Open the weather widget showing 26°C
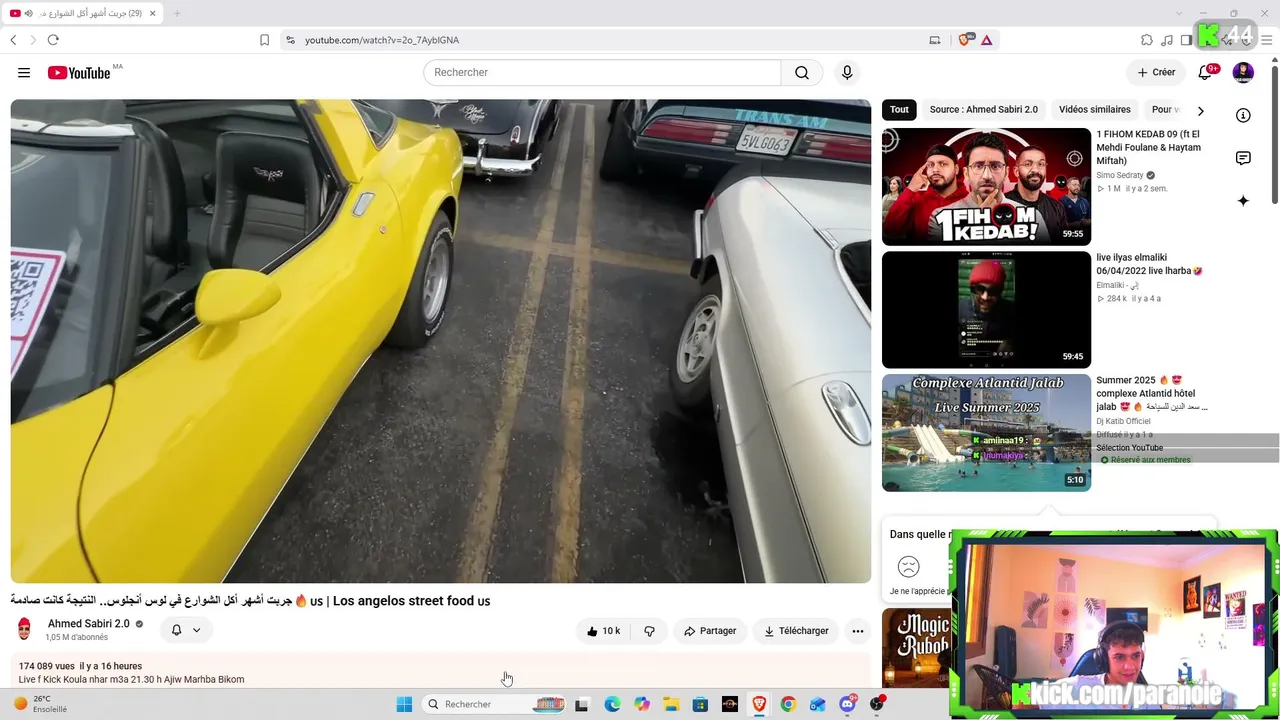The width and height of the screenshot is (1280, 720). (x=41, y=704)
